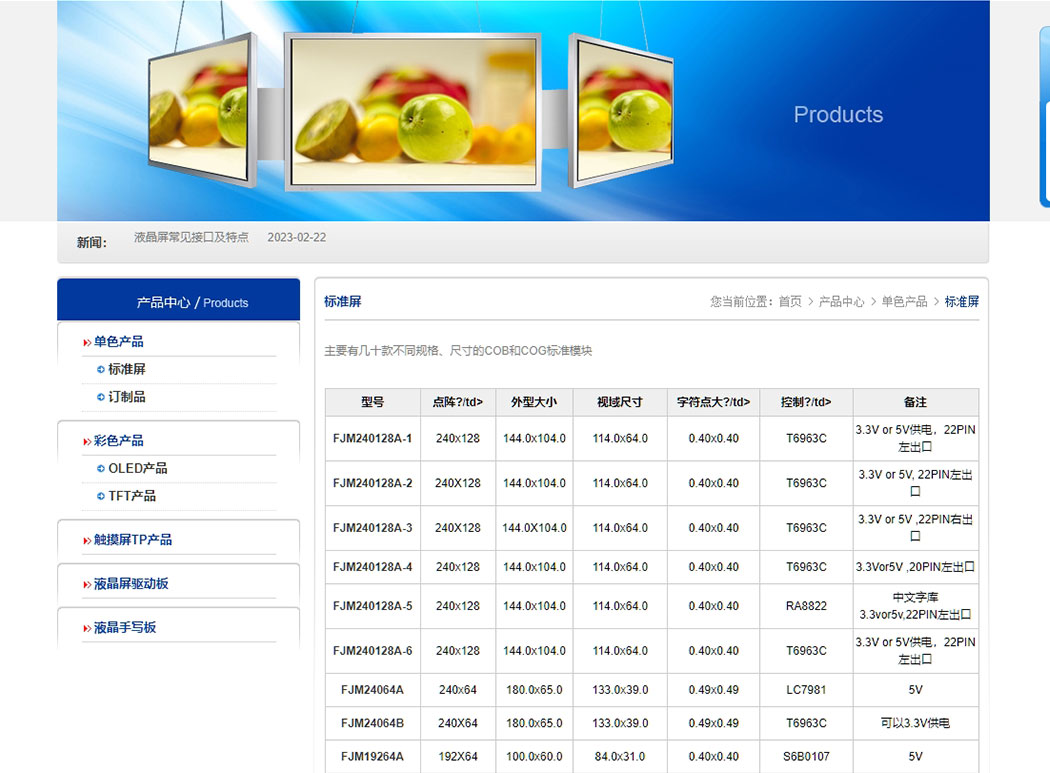Click the blue bullet icon beside 订制品

point(101,397)
